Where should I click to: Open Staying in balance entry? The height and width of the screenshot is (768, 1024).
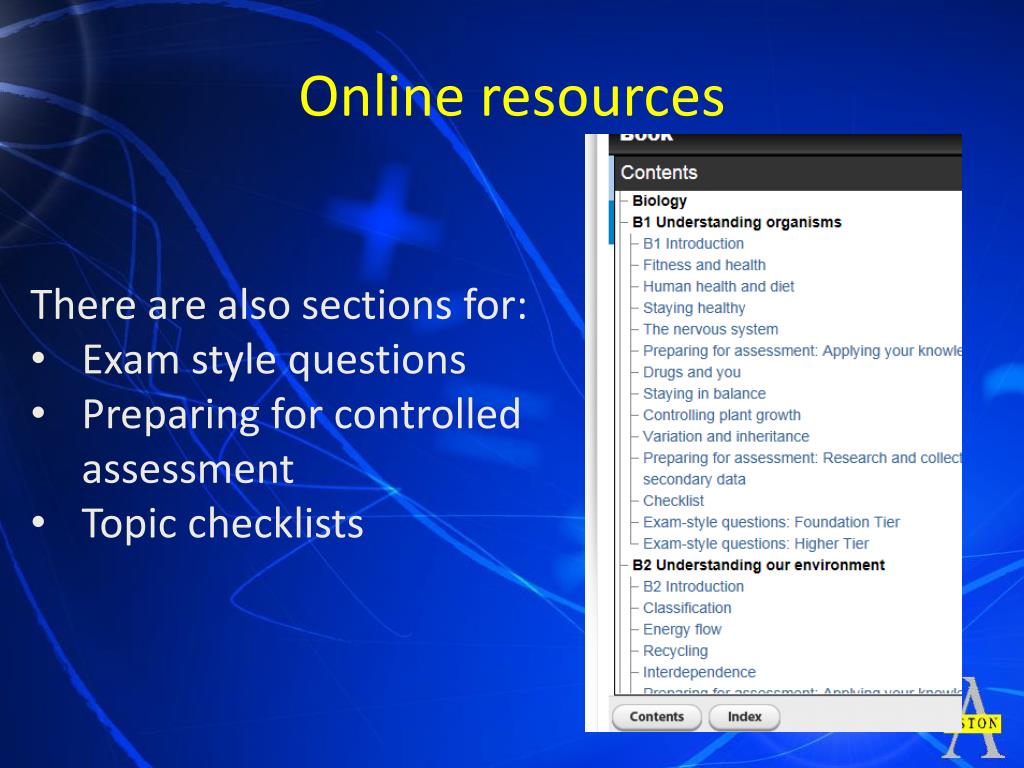[704, 394]
